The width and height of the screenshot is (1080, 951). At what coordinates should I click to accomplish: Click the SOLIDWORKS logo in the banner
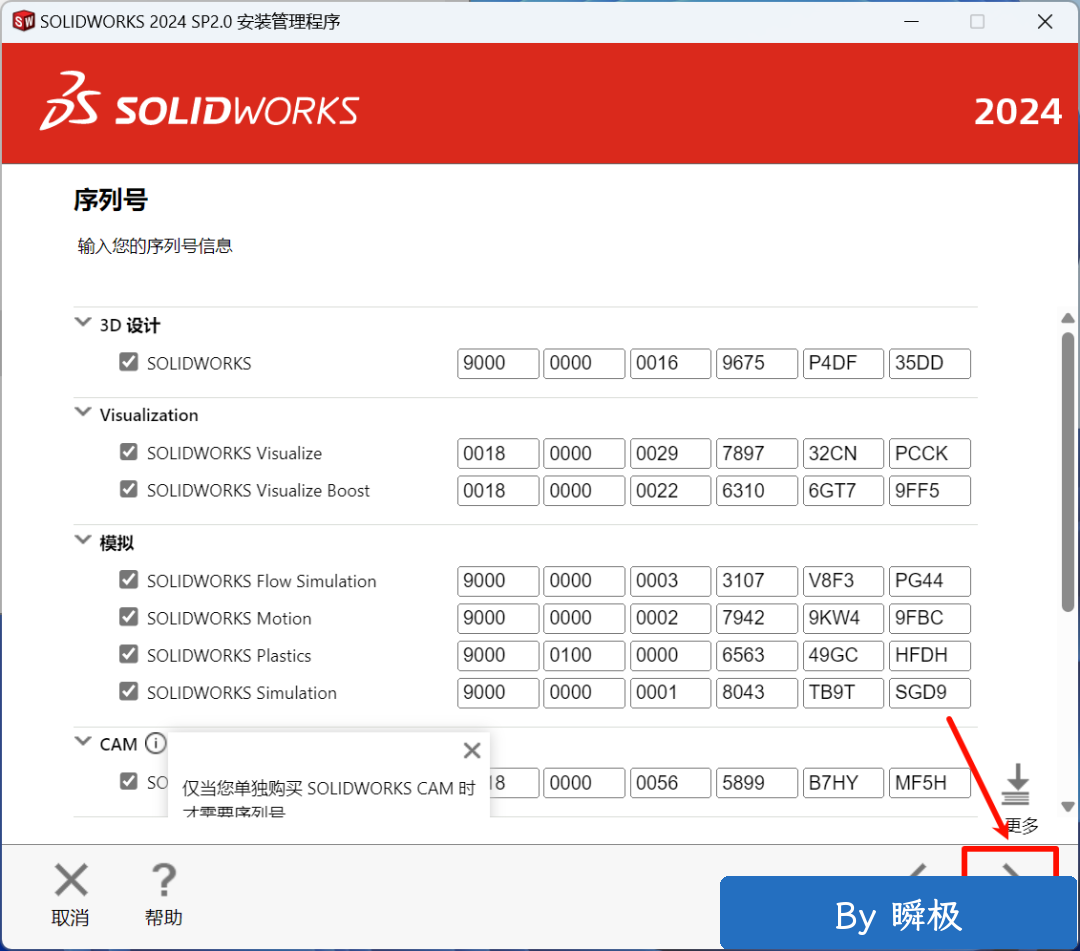(200, 103)
